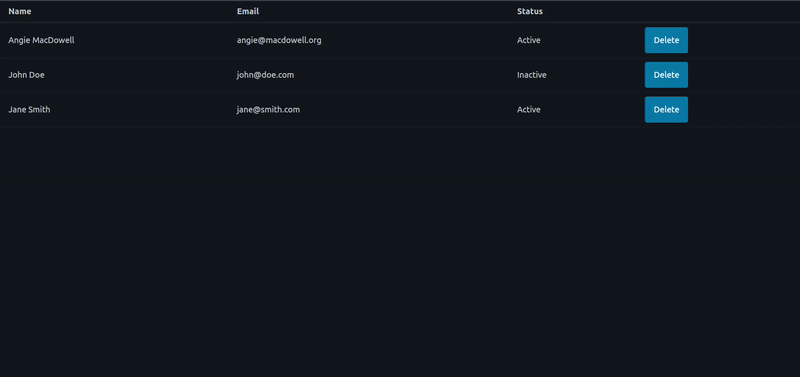Select the Name column header
Viewport: 800px width, 377px height.
point(20,11)
